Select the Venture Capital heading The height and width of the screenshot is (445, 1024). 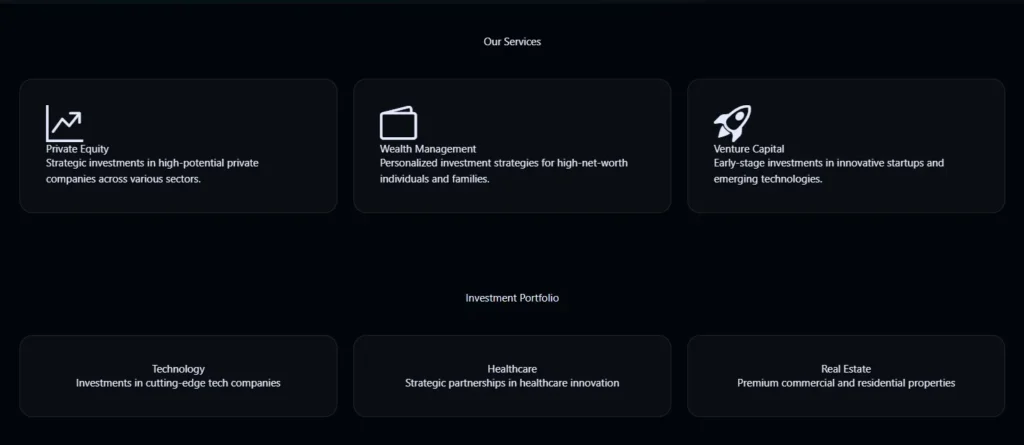[x=749, y=149]
